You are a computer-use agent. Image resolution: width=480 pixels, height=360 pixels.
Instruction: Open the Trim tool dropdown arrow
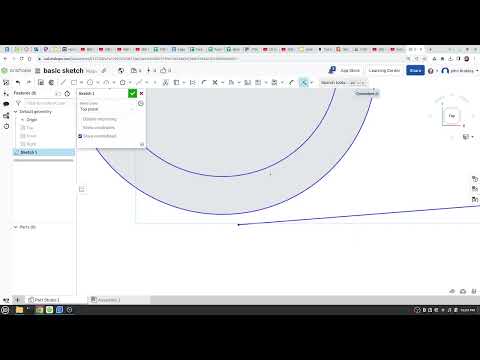click(223, 83)
